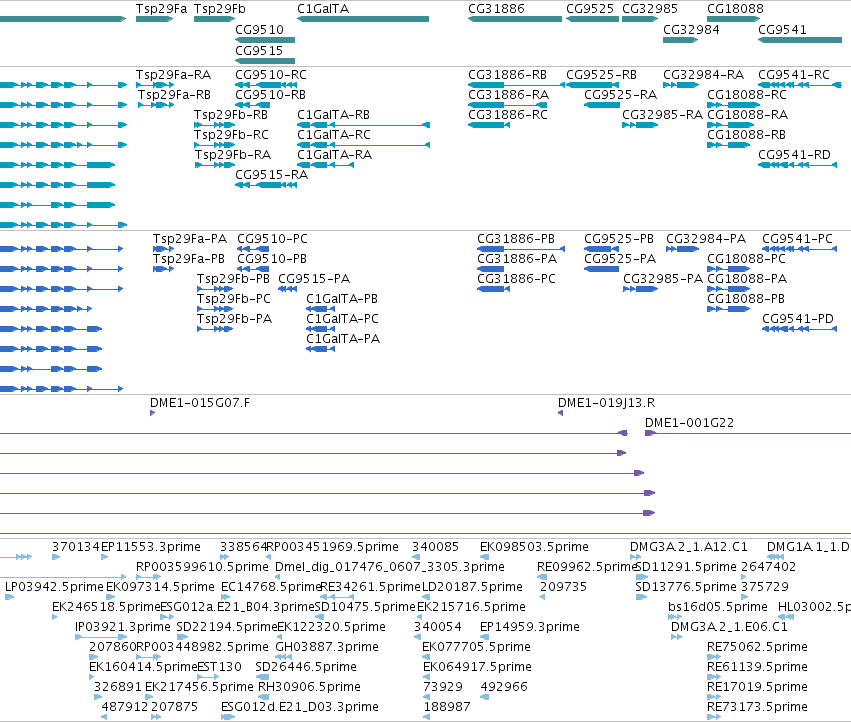Viewport: 851px width, 722px height.
Task: Select the CG9541 gene bar
Action: pos(800,40)
